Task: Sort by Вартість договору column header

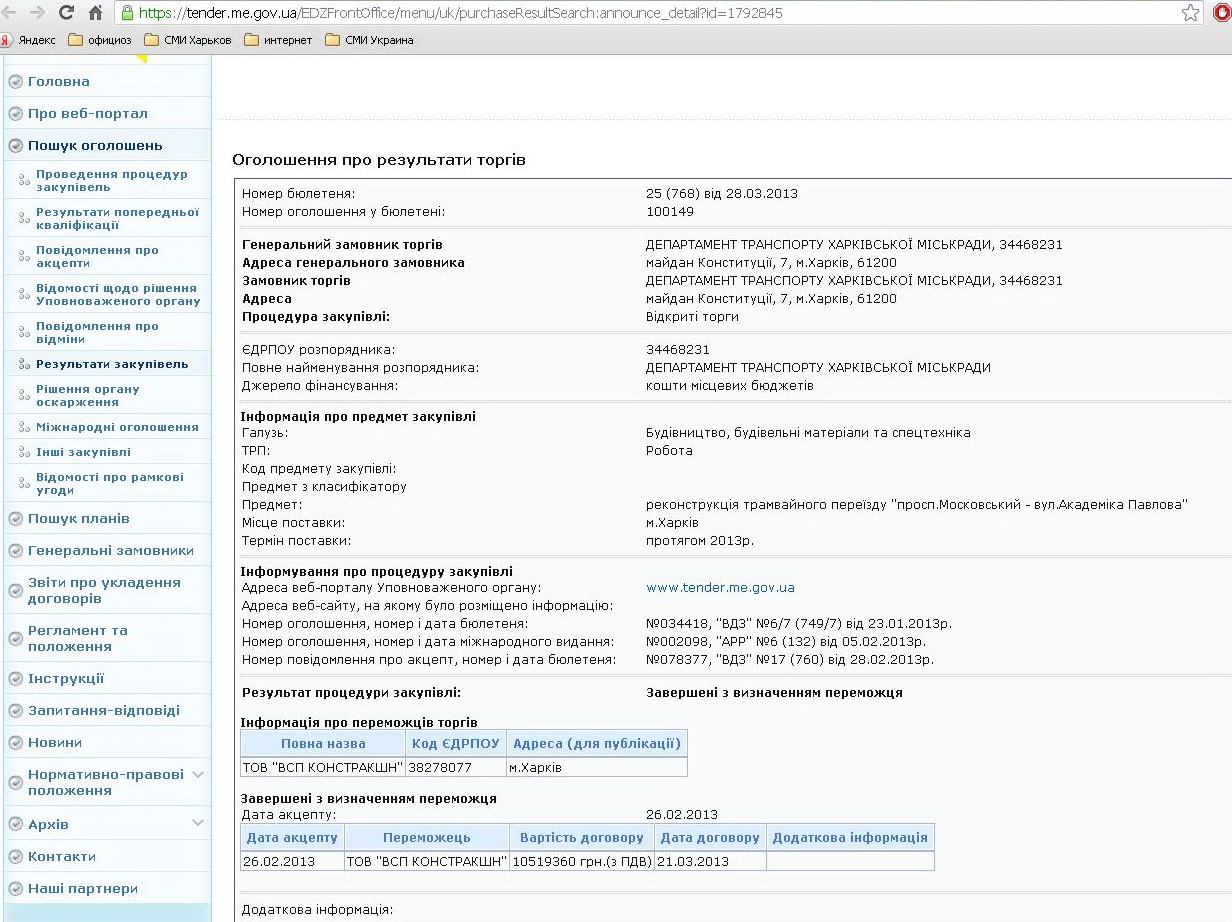Action: pos(581,837)
